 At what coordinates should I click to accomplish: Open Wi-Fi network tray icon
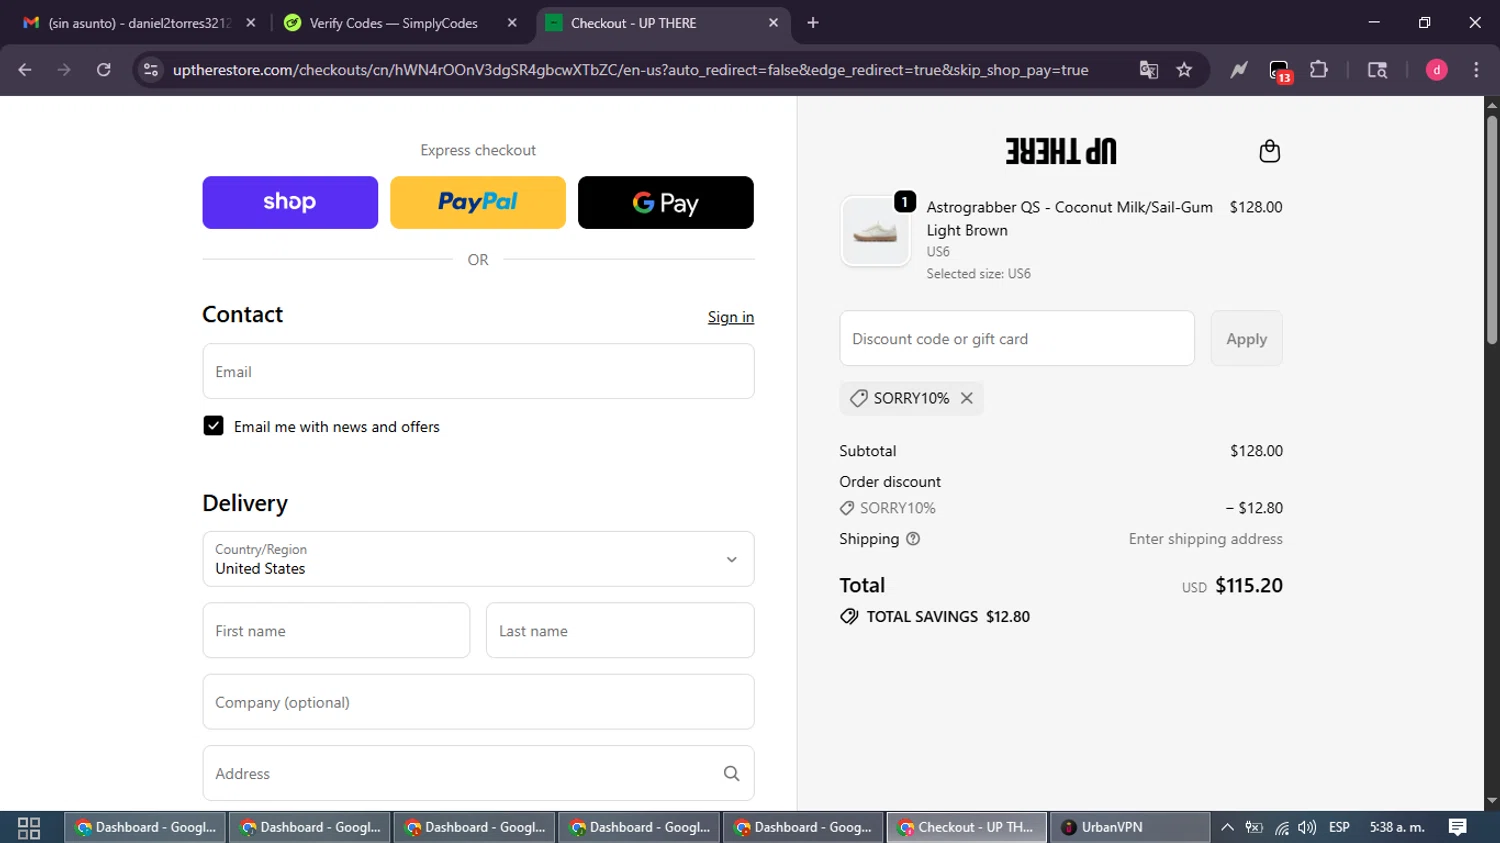[1281, 827]
